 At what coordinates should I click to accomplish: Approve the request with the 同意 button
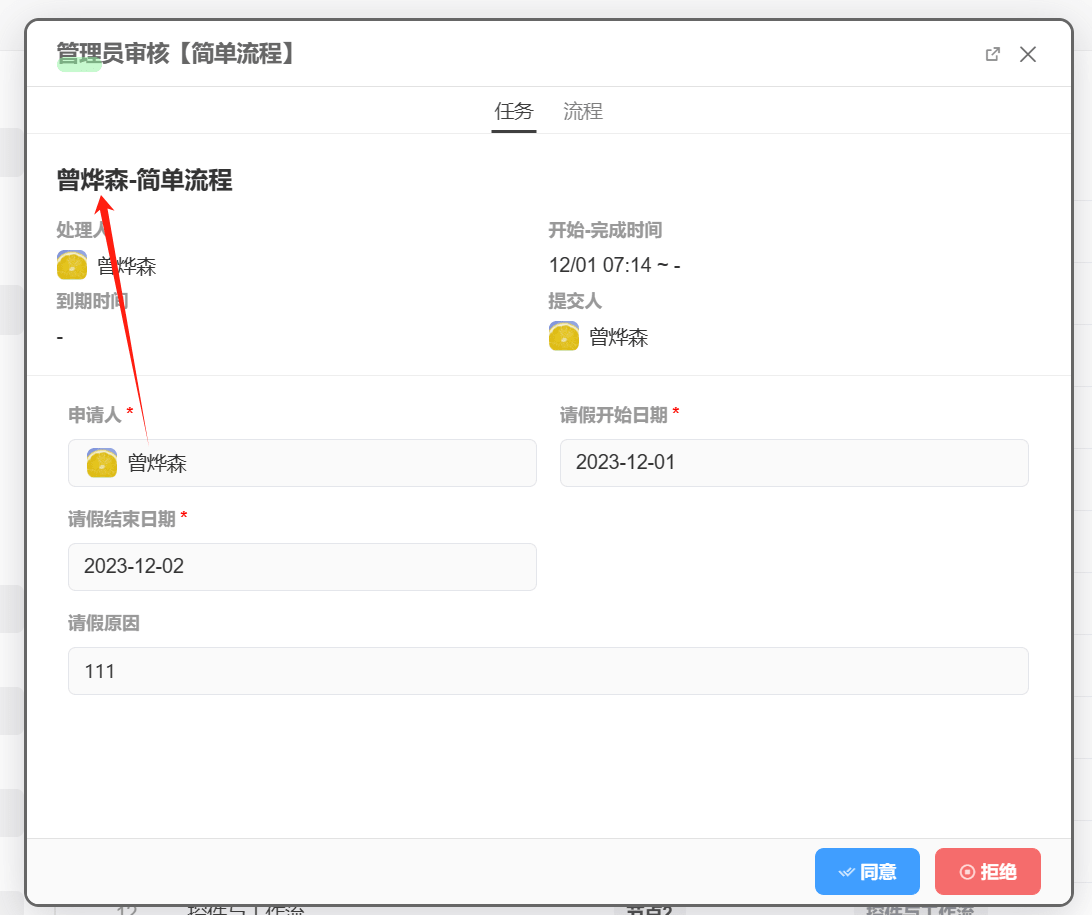[866, 871]
